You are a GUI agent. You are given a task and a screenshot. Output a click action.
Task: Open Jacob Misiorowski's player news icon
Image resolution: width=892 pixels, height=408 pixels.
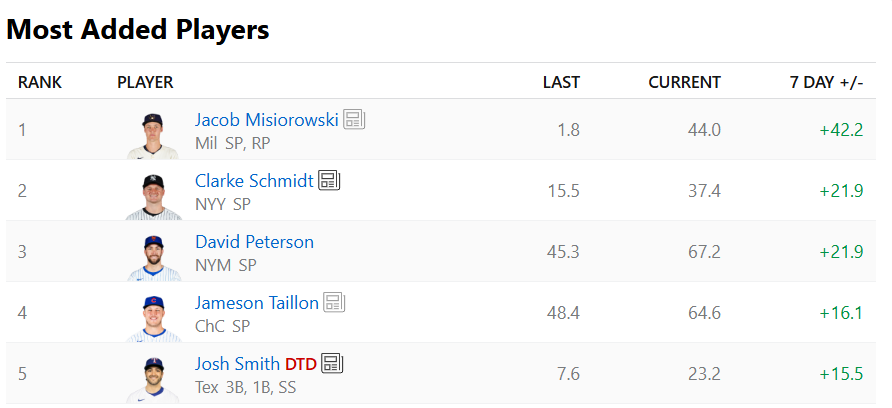pyautogui.click(x=354, y=120)
